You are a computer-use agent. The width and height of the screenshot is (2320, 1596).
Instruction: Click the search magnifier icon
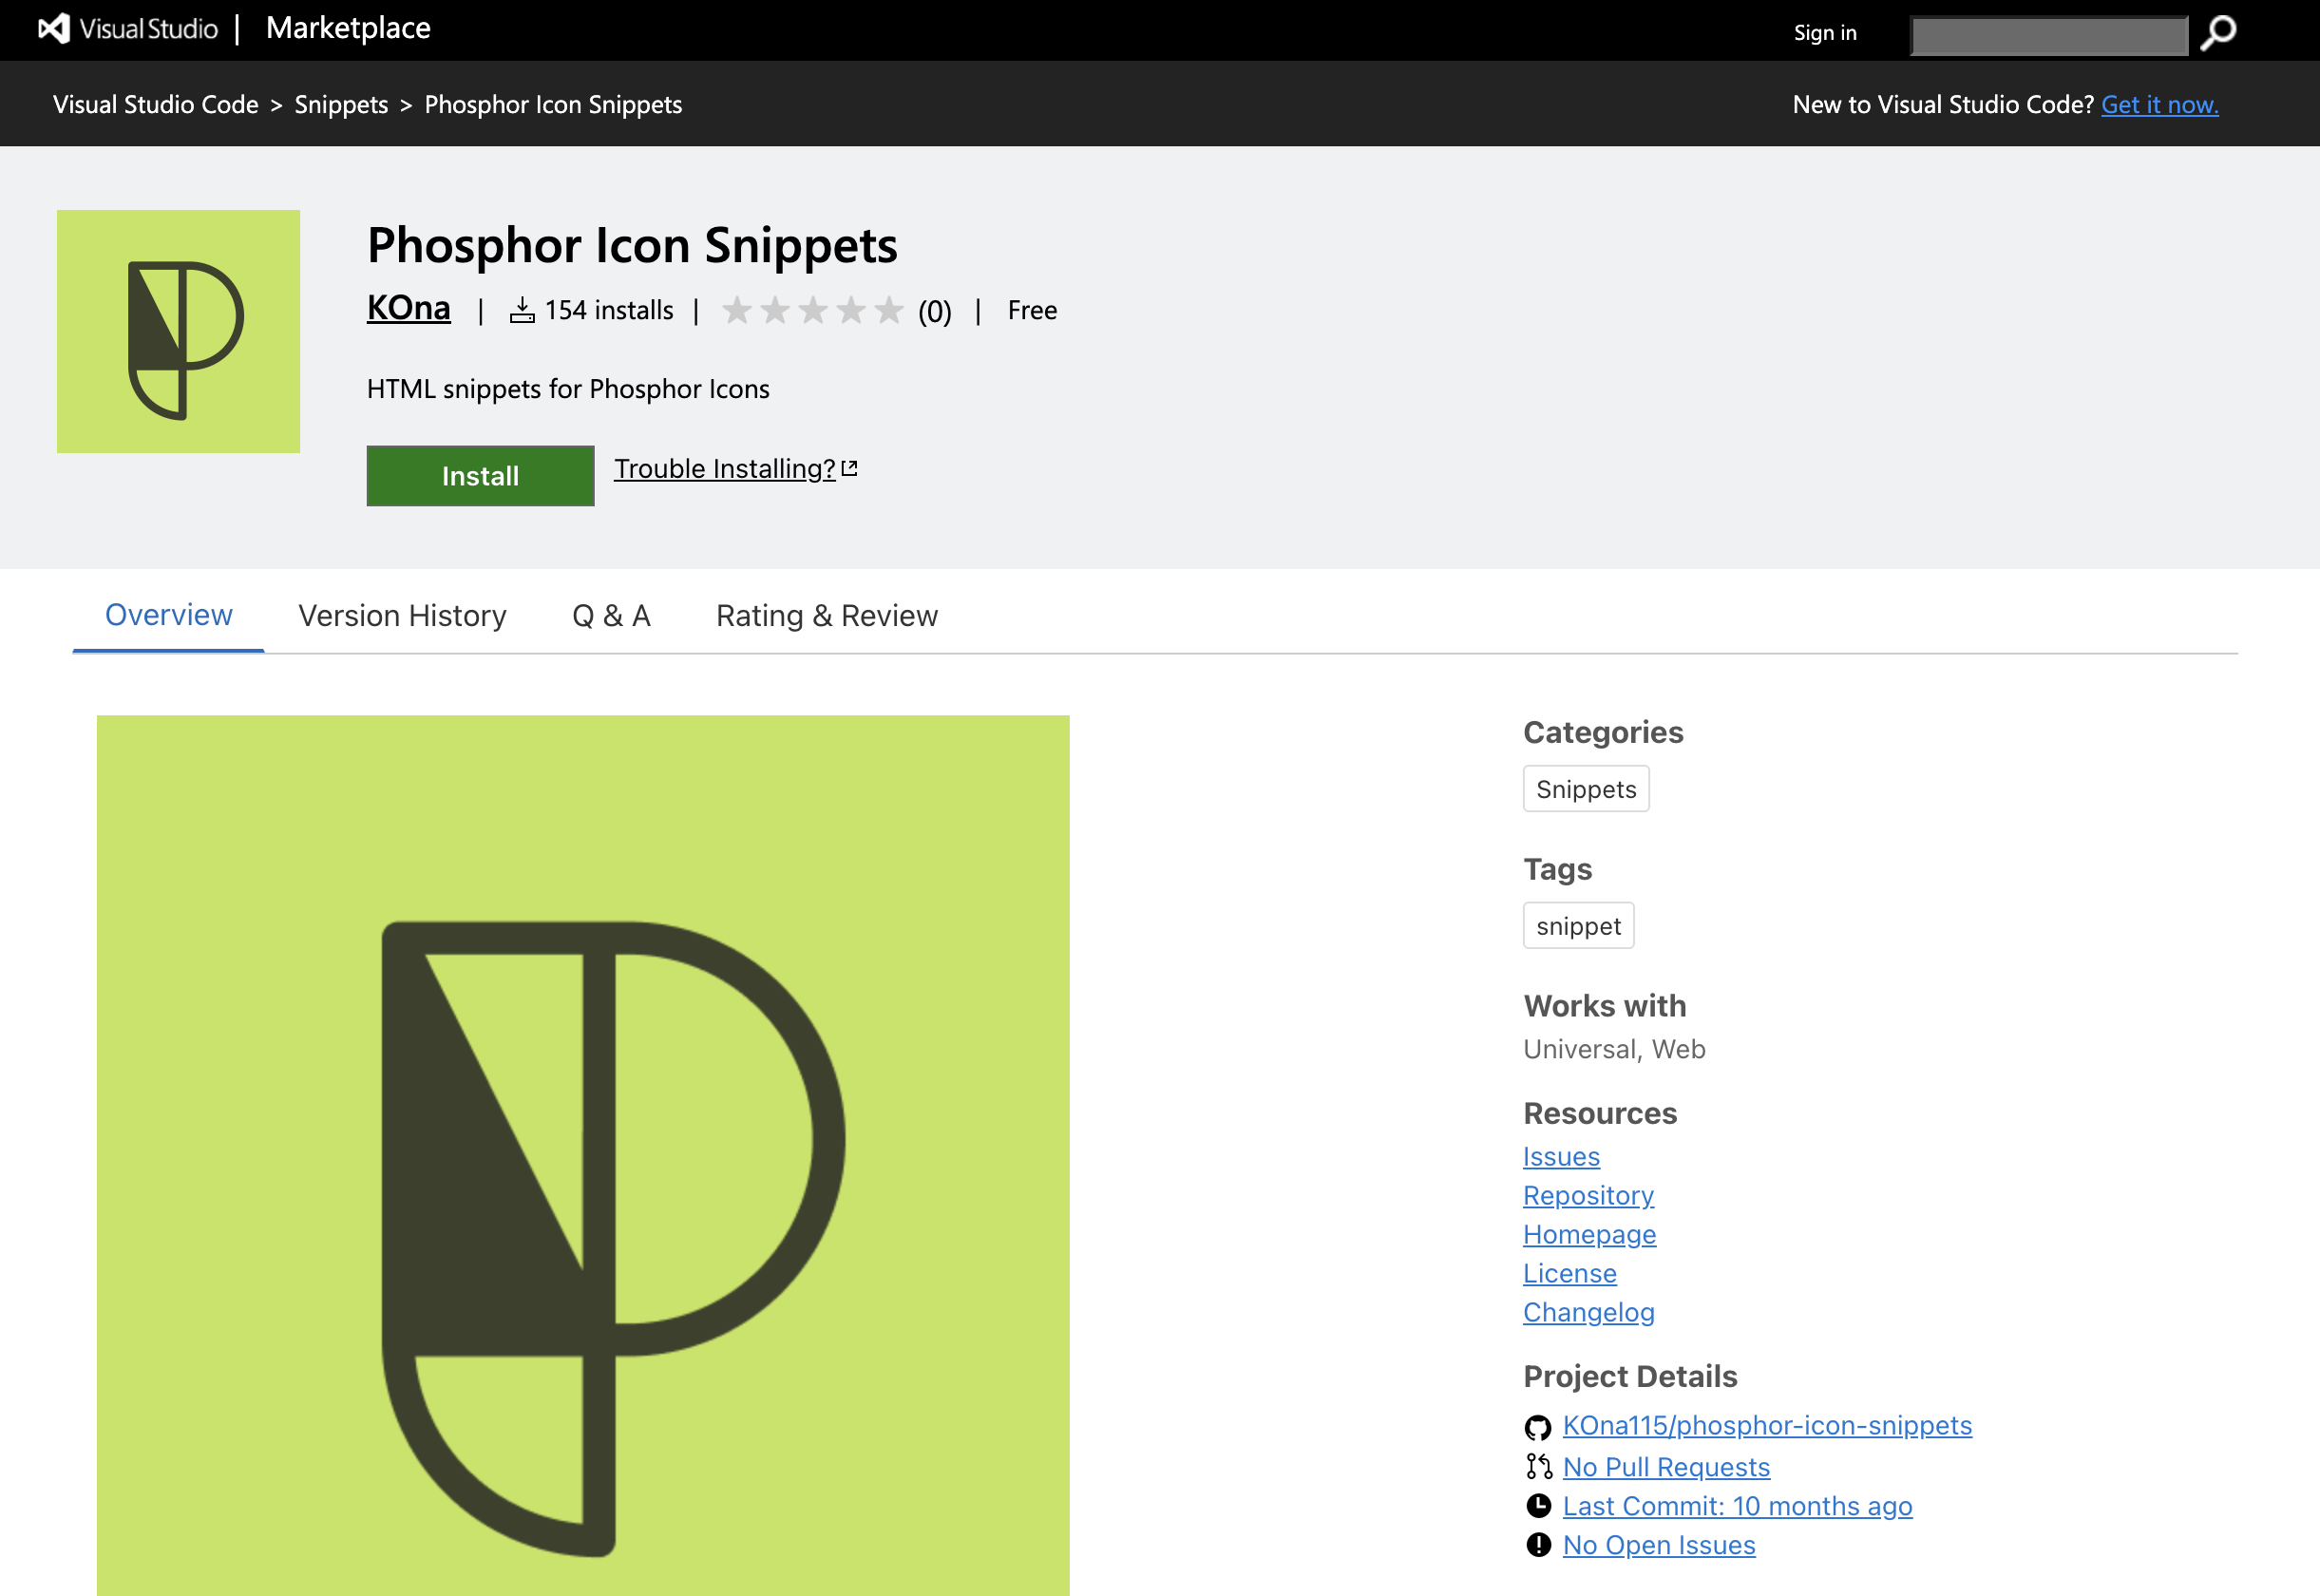point(2218,33)
